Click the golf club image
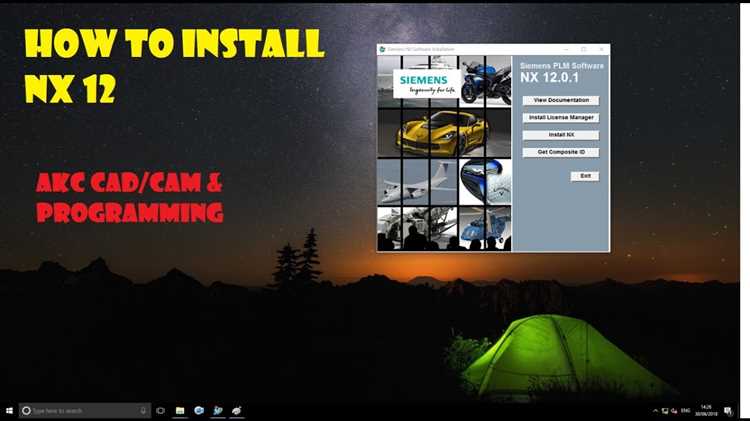 [485, 182]
